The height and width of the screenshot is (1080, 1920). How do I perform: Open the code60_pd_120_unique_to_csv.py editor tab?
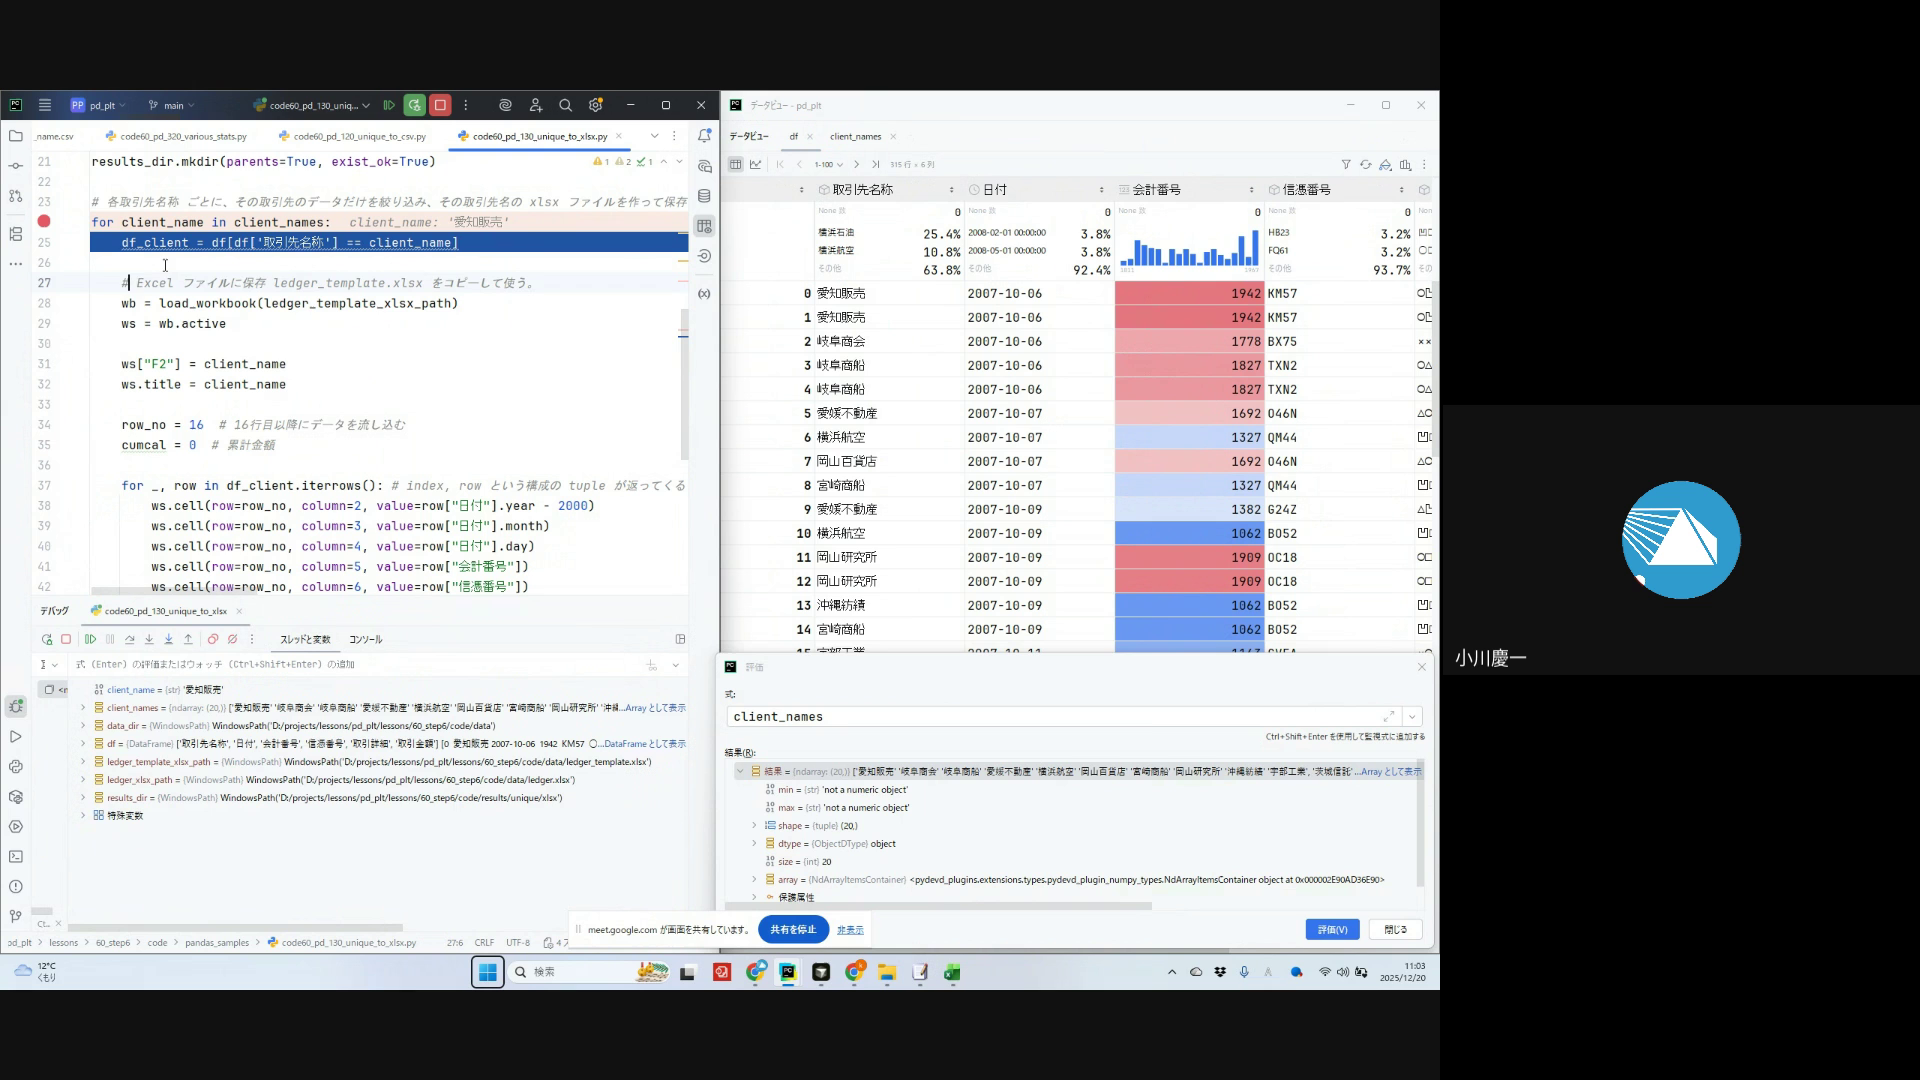(359, 136)
